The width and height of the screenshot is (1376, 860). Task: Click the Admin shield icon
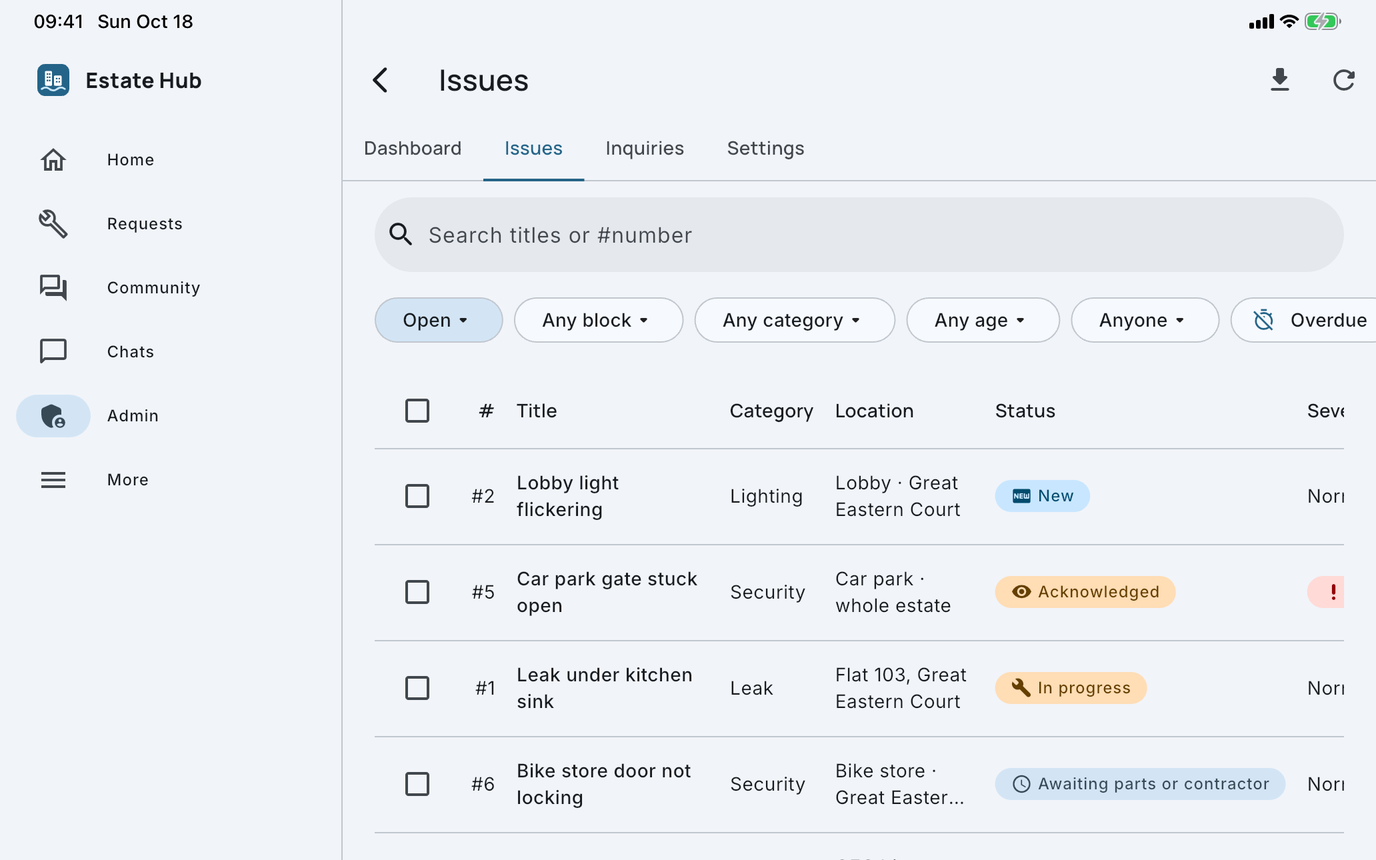pos(53,416)
